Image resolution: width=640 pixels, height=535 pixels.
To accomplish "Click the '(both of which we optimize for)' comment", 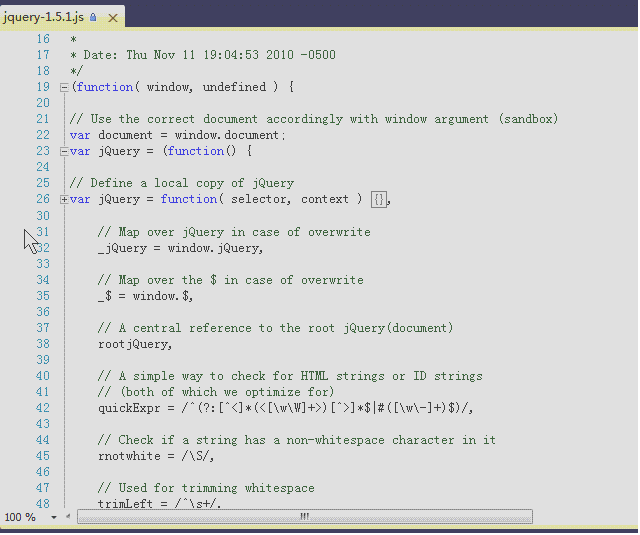I will click(216, 393).
